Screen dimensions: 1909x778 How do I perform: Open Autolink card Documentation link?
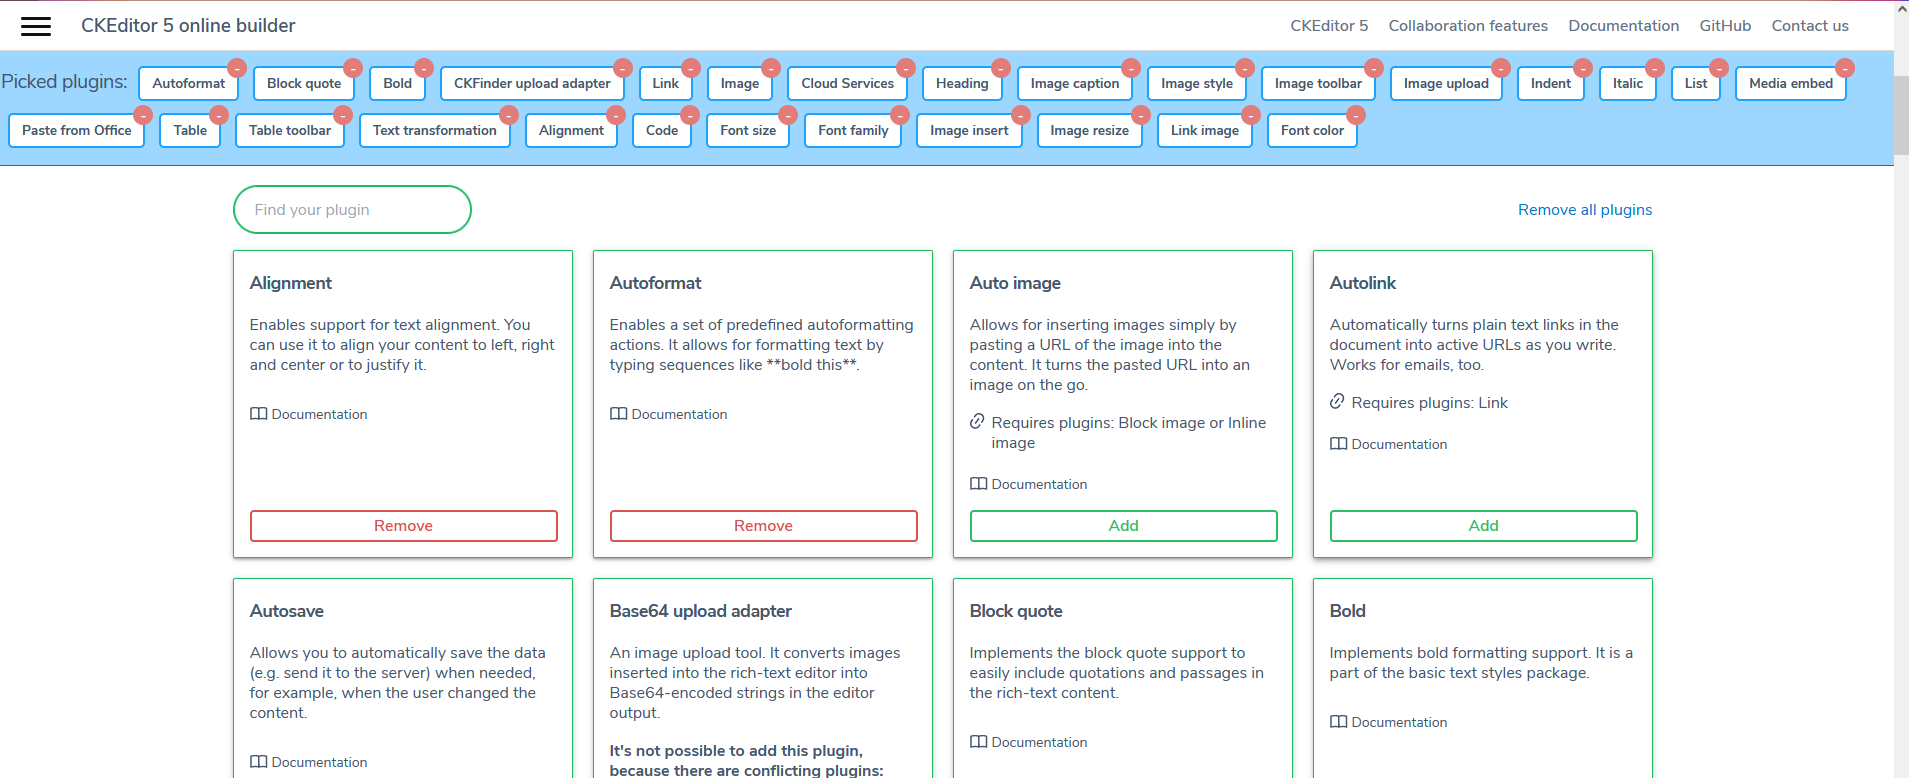[x=1389, y=444]
